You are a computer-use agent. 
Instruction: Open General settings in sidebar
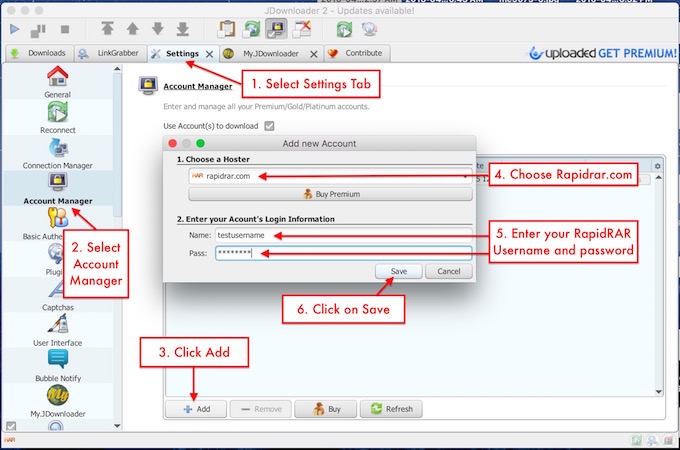click(57, 80)
